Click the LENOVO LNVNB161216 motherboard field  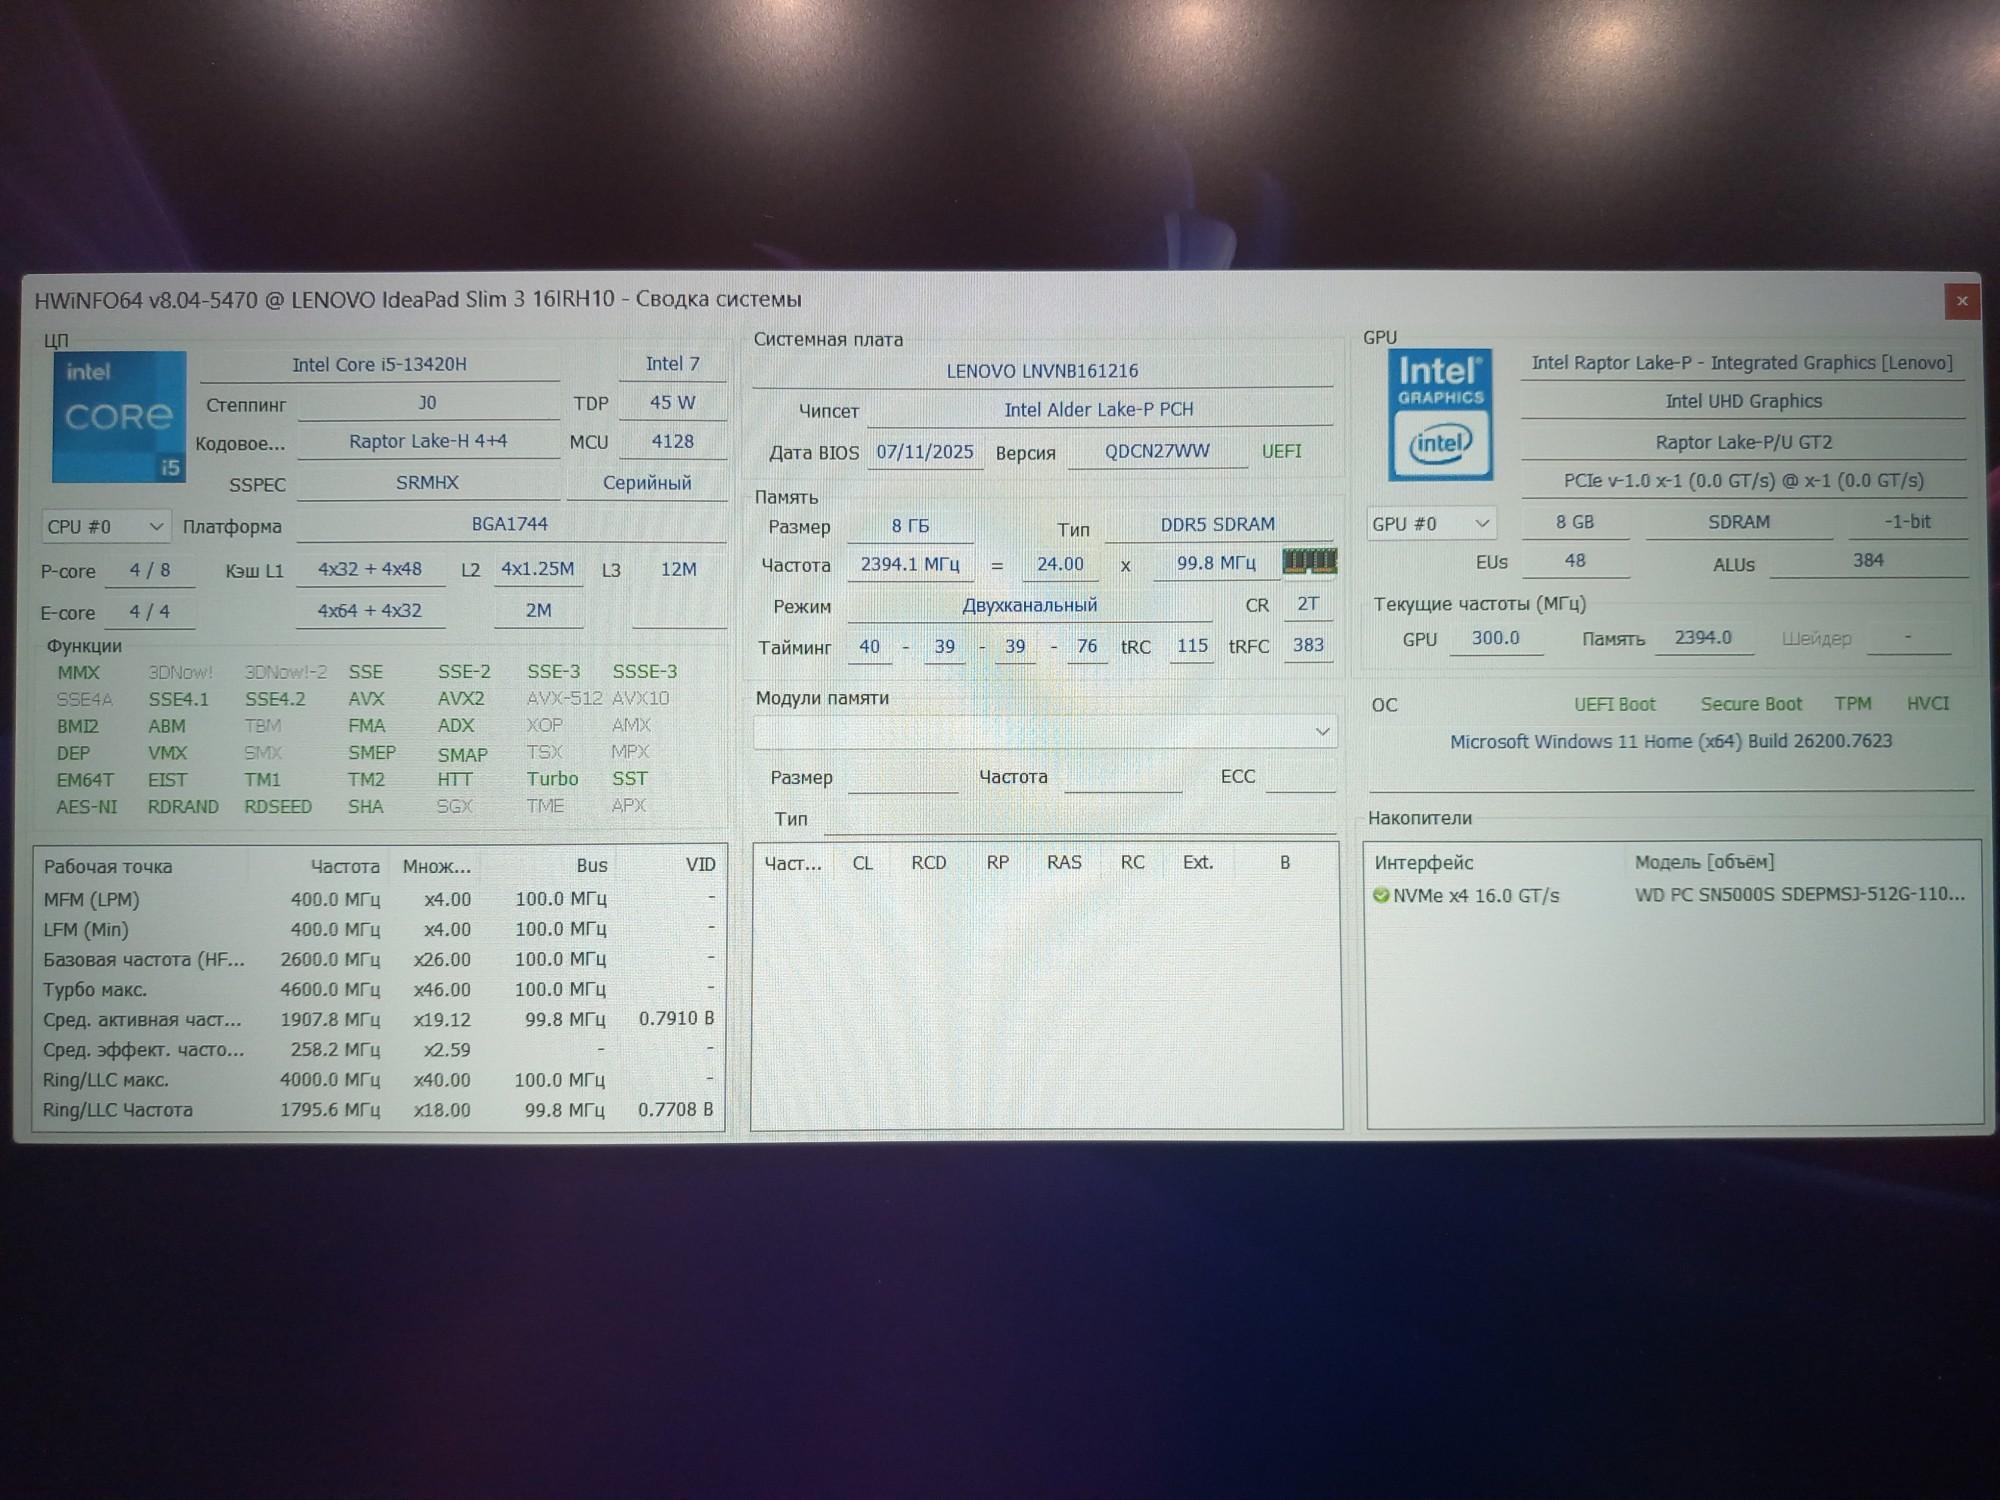point(1042,371)
